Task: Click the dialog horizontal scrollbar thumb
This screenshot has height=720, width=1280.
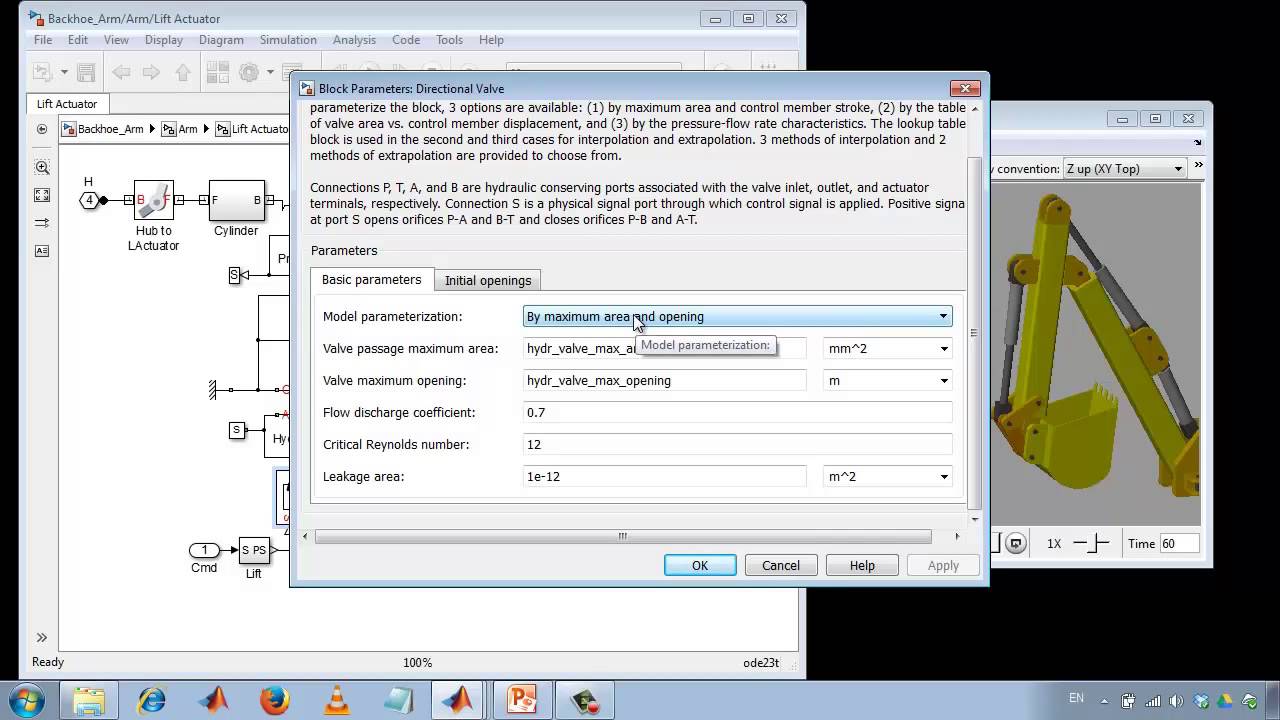Action: pos(622,536)
